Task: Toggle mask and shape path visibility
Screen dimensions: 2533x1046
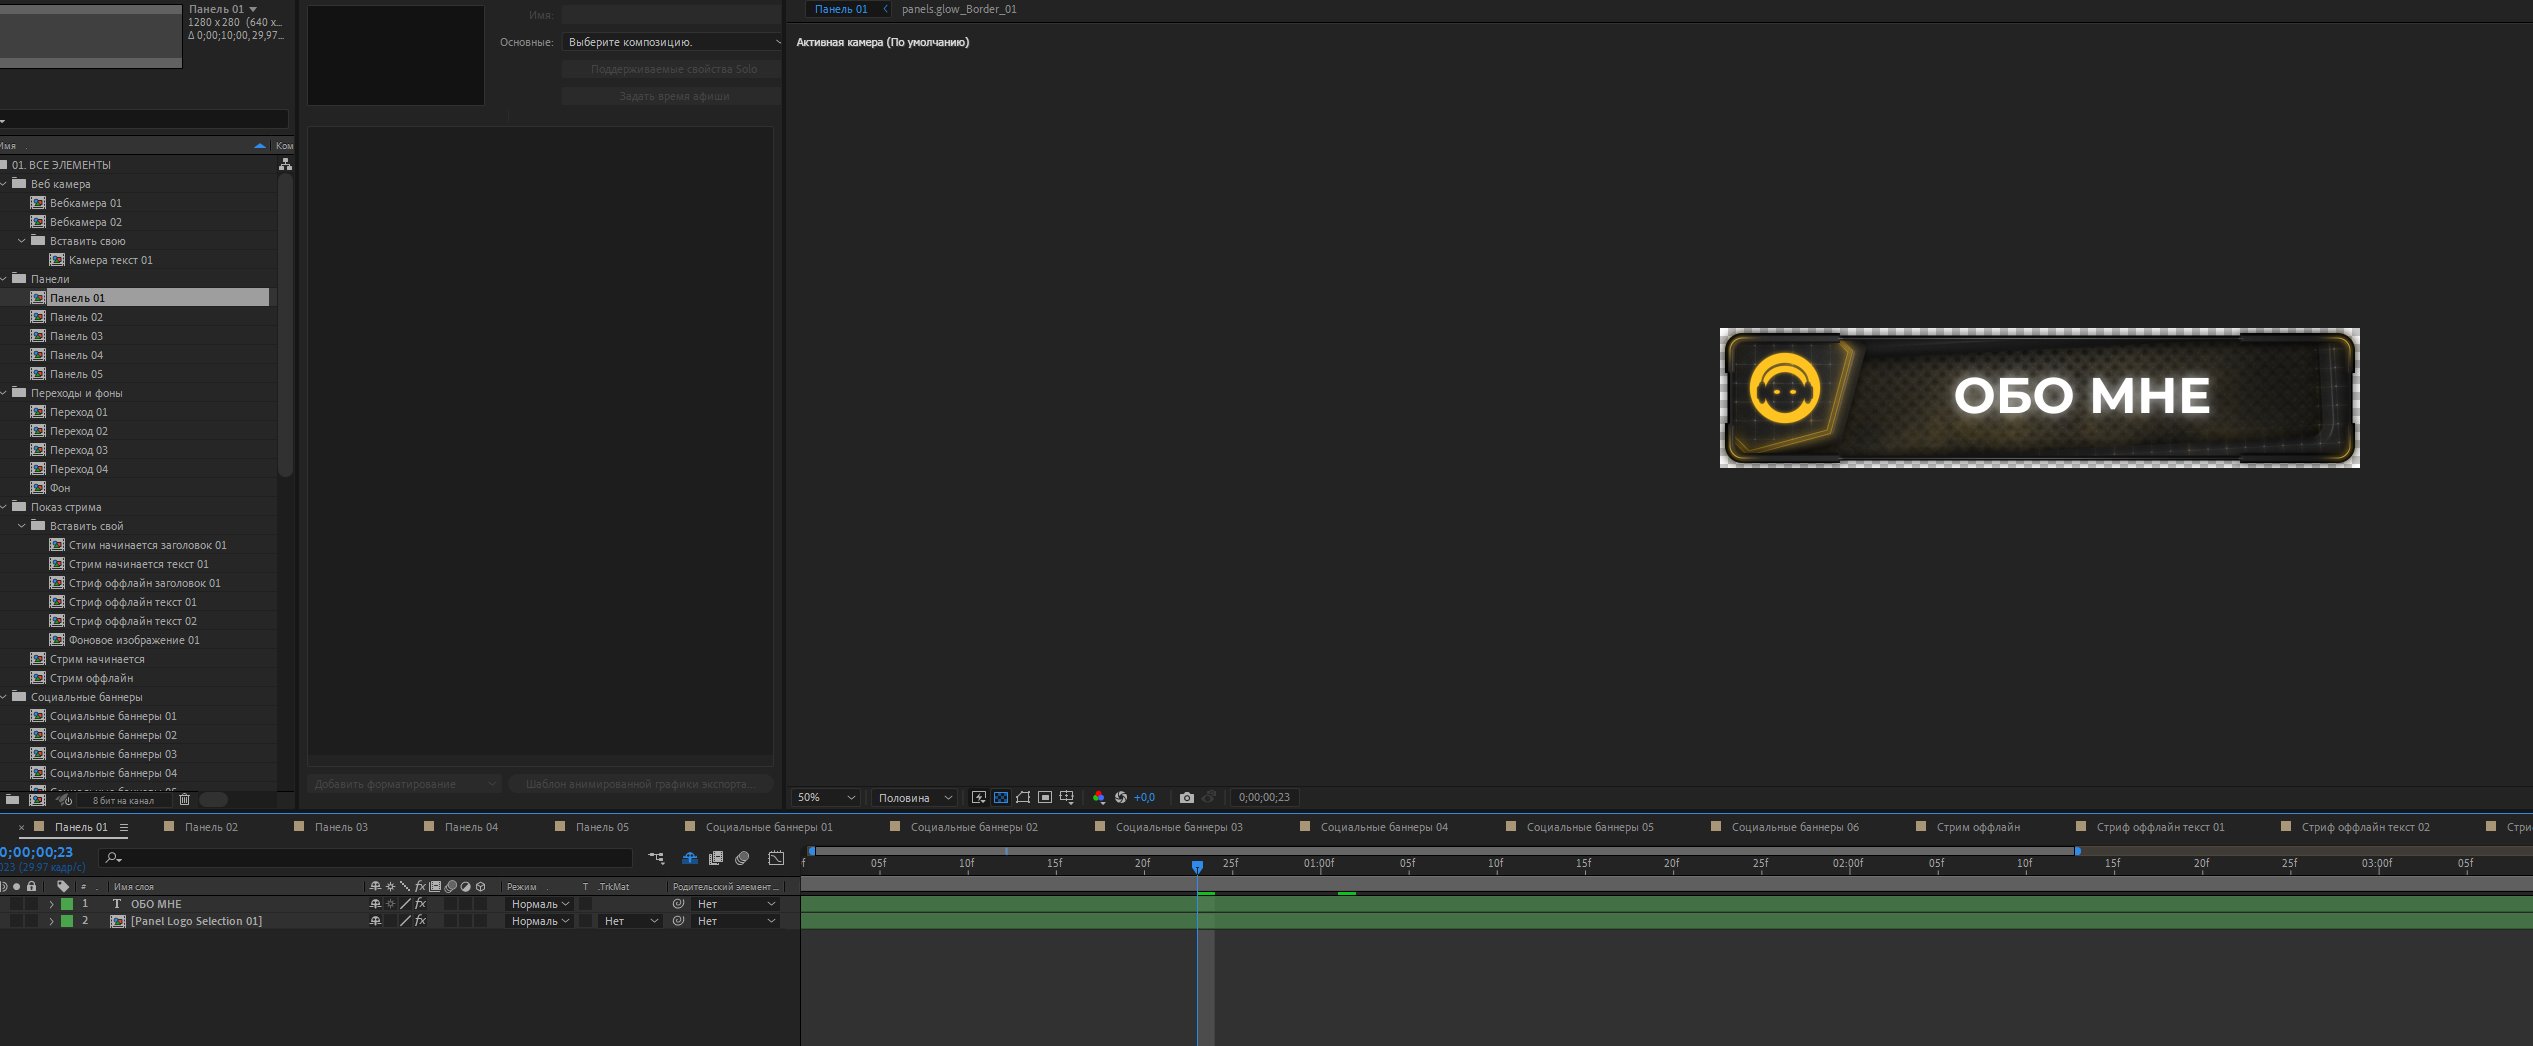Action: pyautogui.click(x=1023, y=798)
